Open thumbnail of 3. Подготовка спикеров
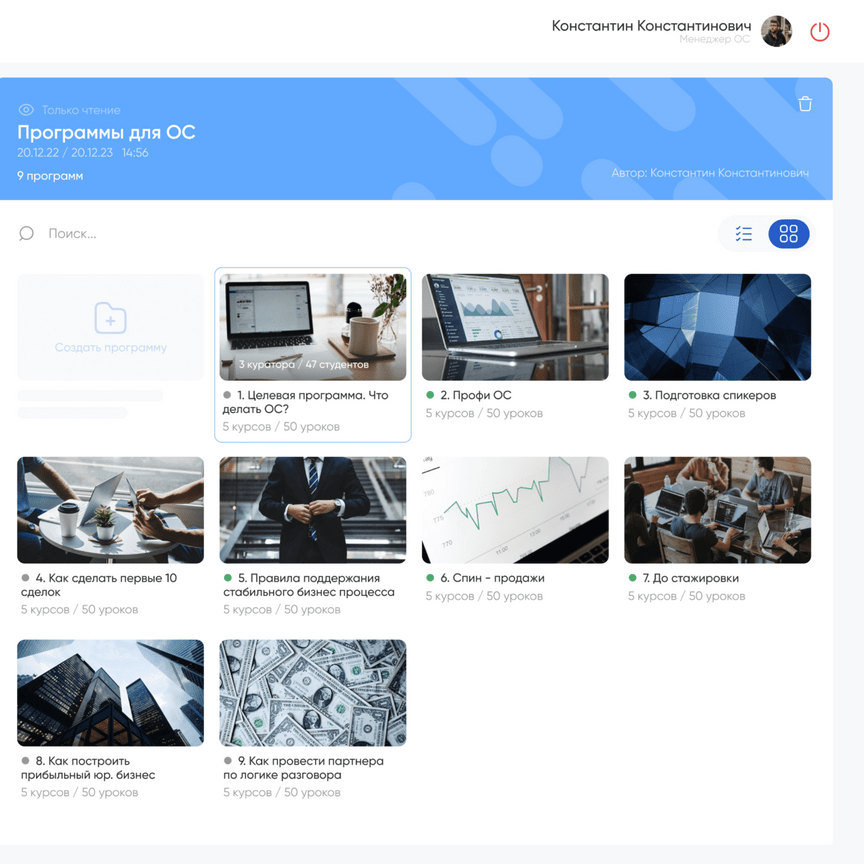 (717, 327)
